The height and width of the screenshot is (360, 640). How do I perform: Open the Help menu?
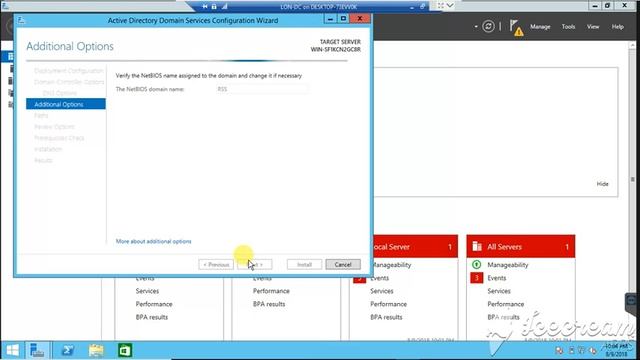618,27
